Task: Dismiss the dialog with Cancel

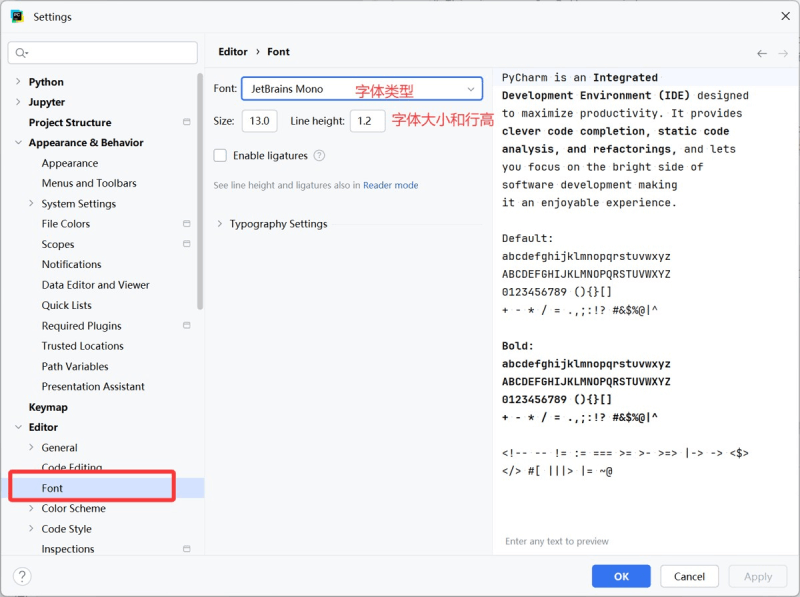Action: (x=689, y=576)
